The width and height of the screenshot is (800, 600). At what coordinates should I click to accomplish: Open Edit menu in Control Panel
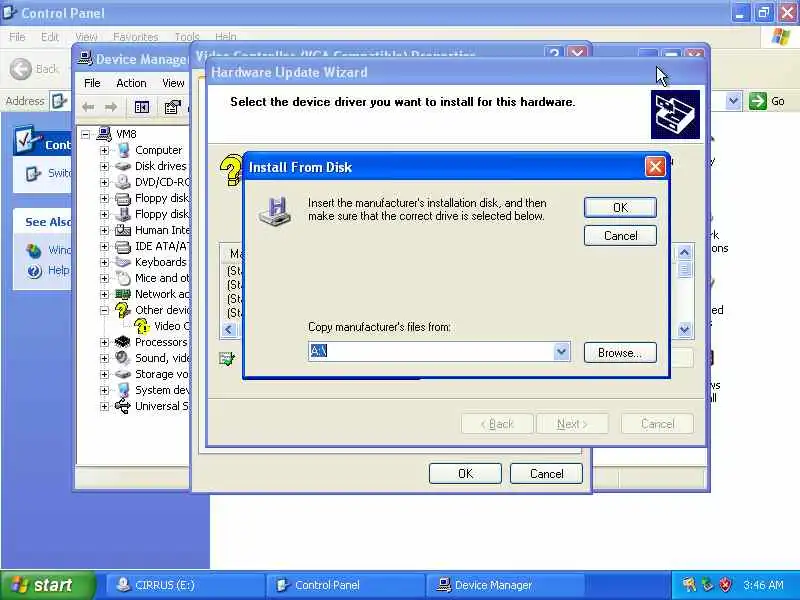(50, 37)
